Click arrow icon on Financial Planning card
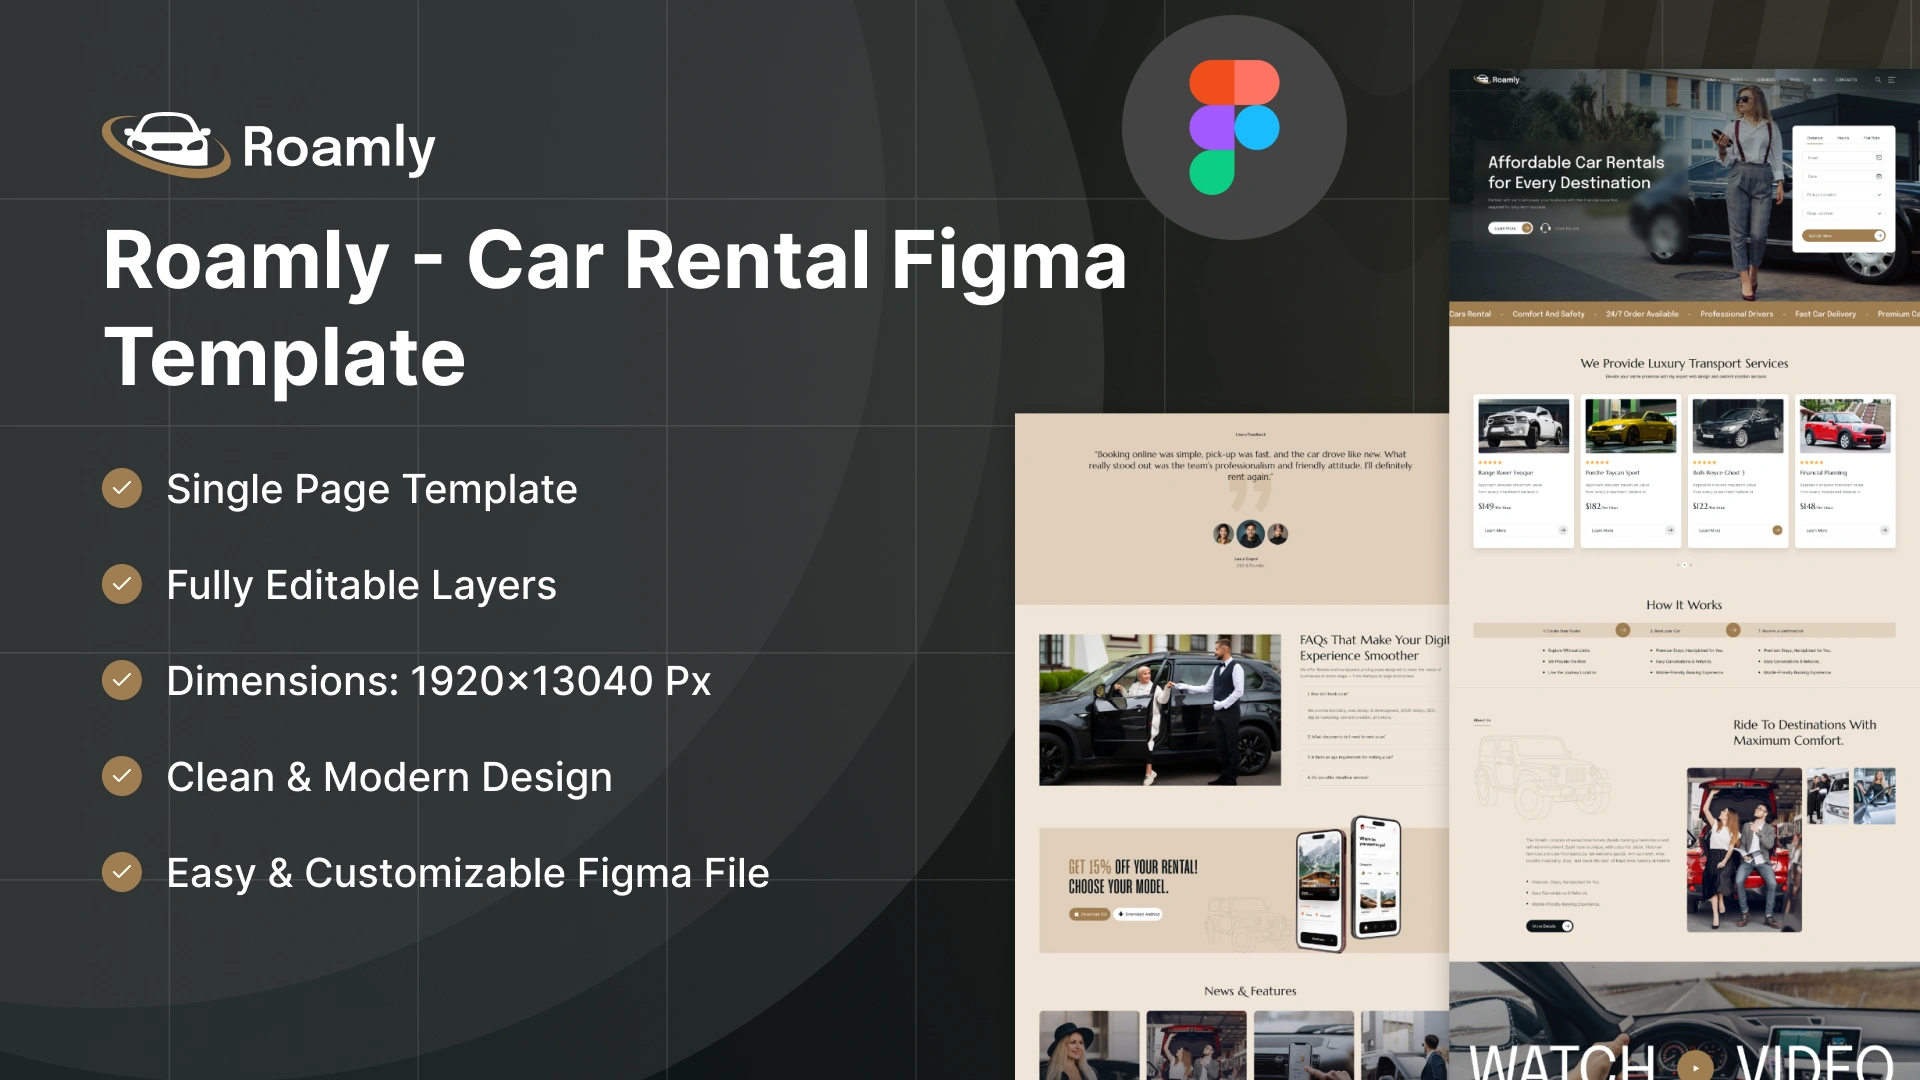 (x=1884, y=530)
